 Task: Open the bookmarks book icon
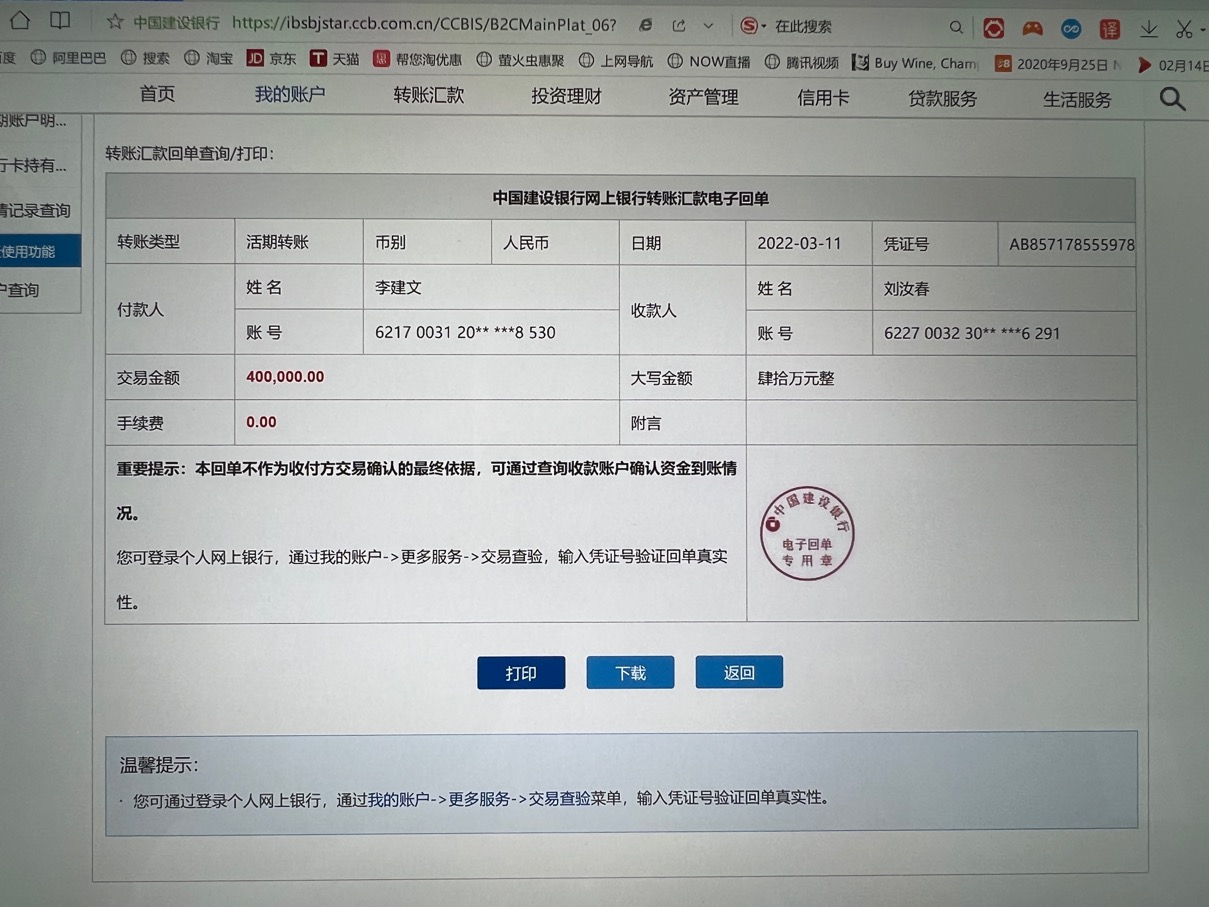(x=60, y=21)
